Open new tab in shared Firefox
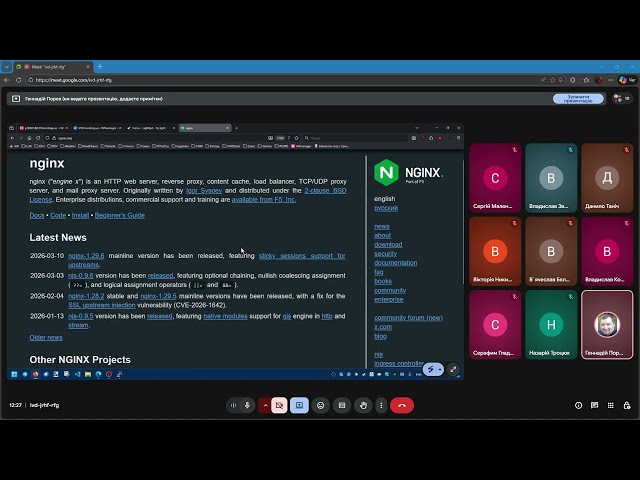This screenshot has width=640, height=480. click(x=236, y=128)
